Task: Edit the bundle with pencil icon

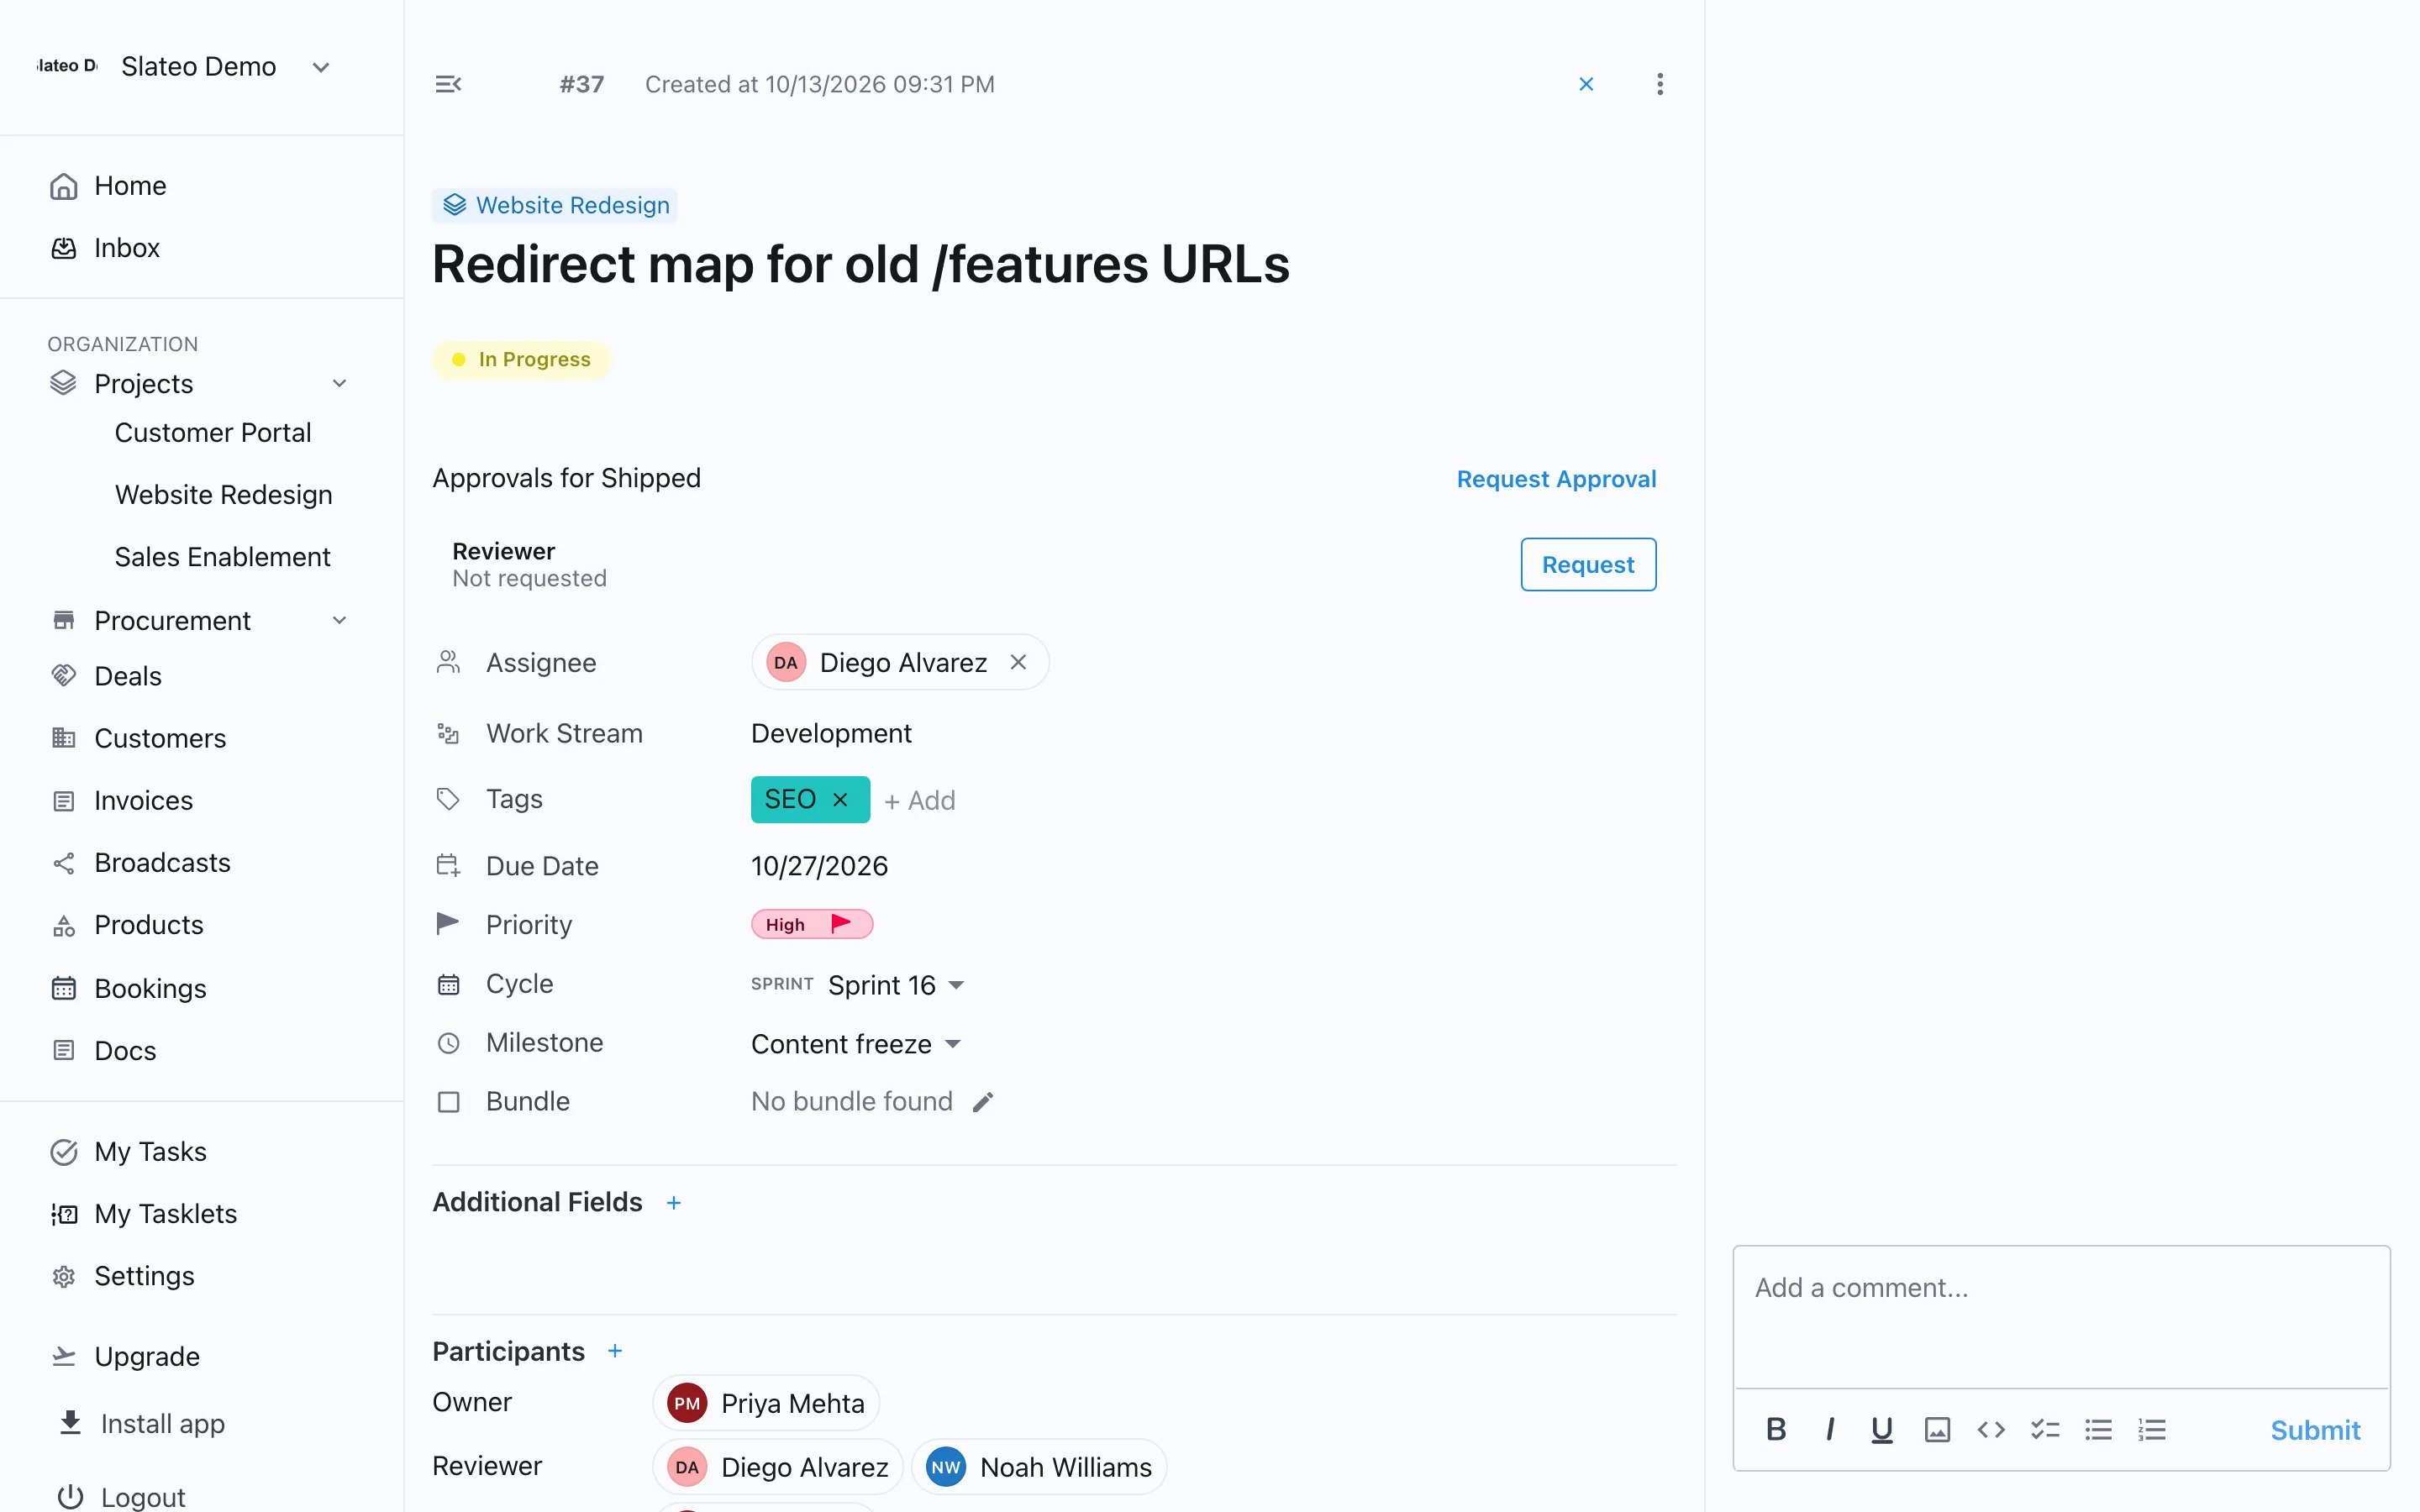Action: tap(983, 1101)
